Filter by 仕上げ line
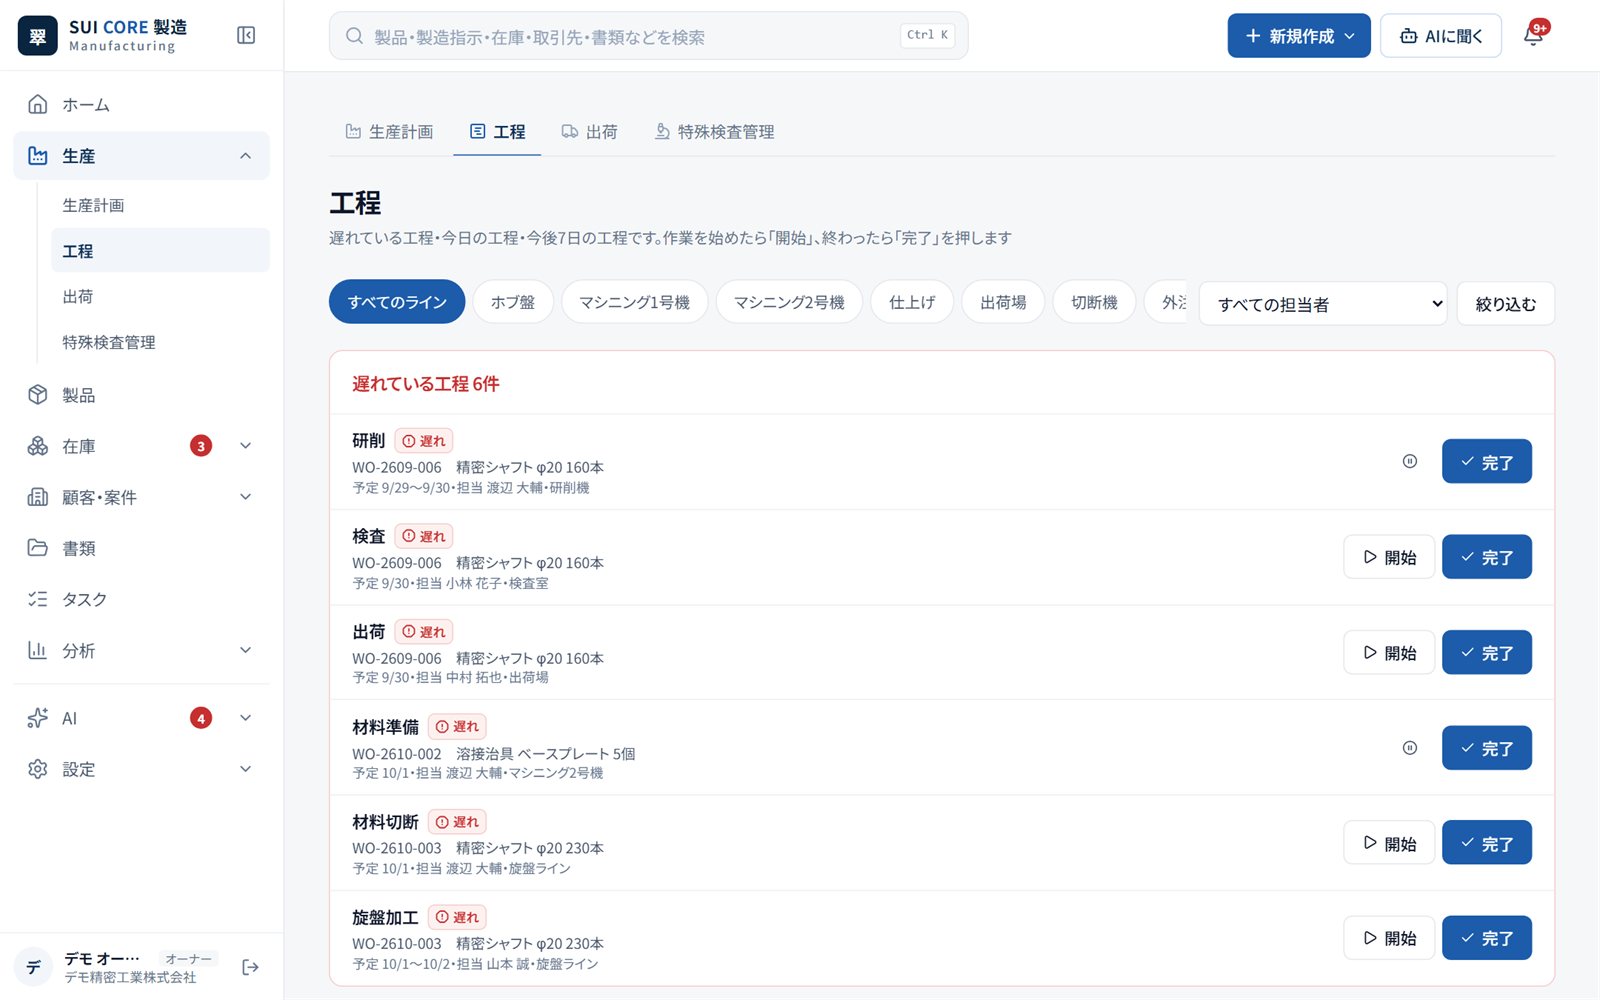Screen dimensions: 1600x1000 [x=912, y=302]
